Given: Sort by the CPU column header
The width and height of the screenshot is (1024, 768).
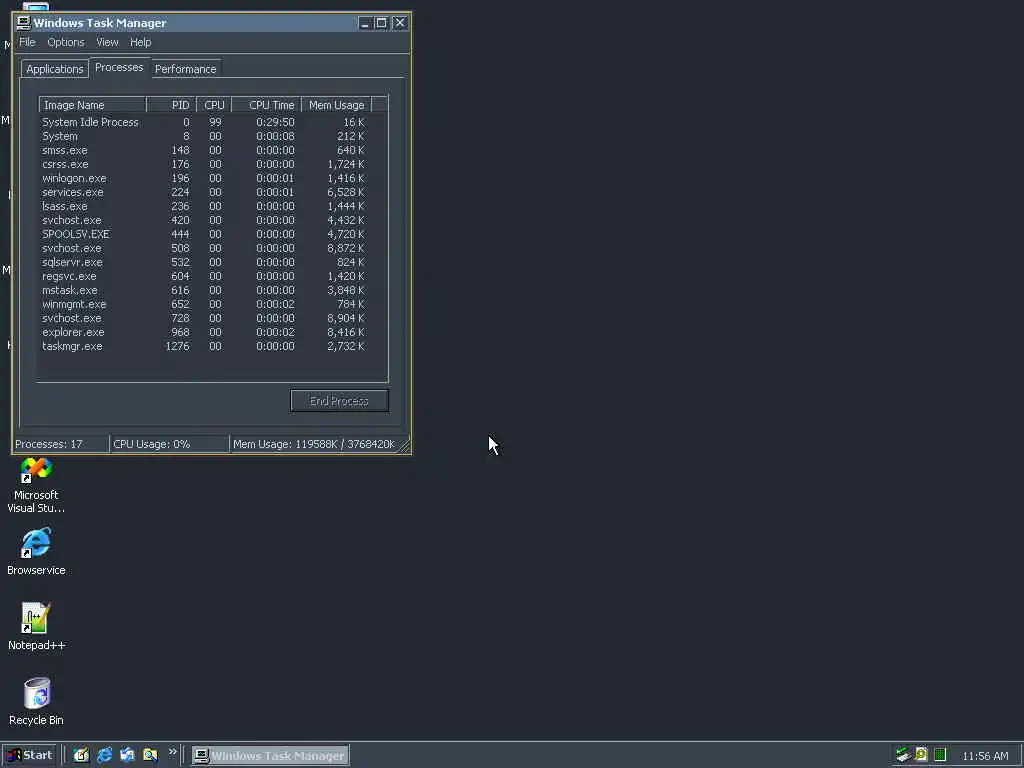Looking at the screenshot, I should click(x=214, y=105).
